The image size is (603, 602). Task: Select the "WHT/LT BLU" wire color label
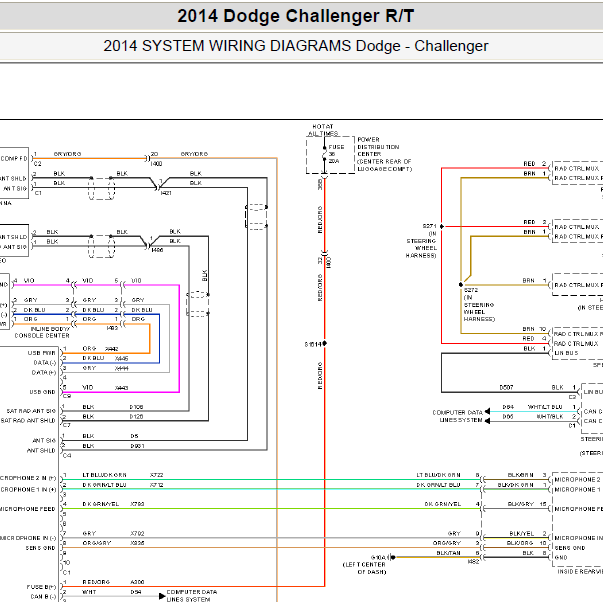(545, 407)
